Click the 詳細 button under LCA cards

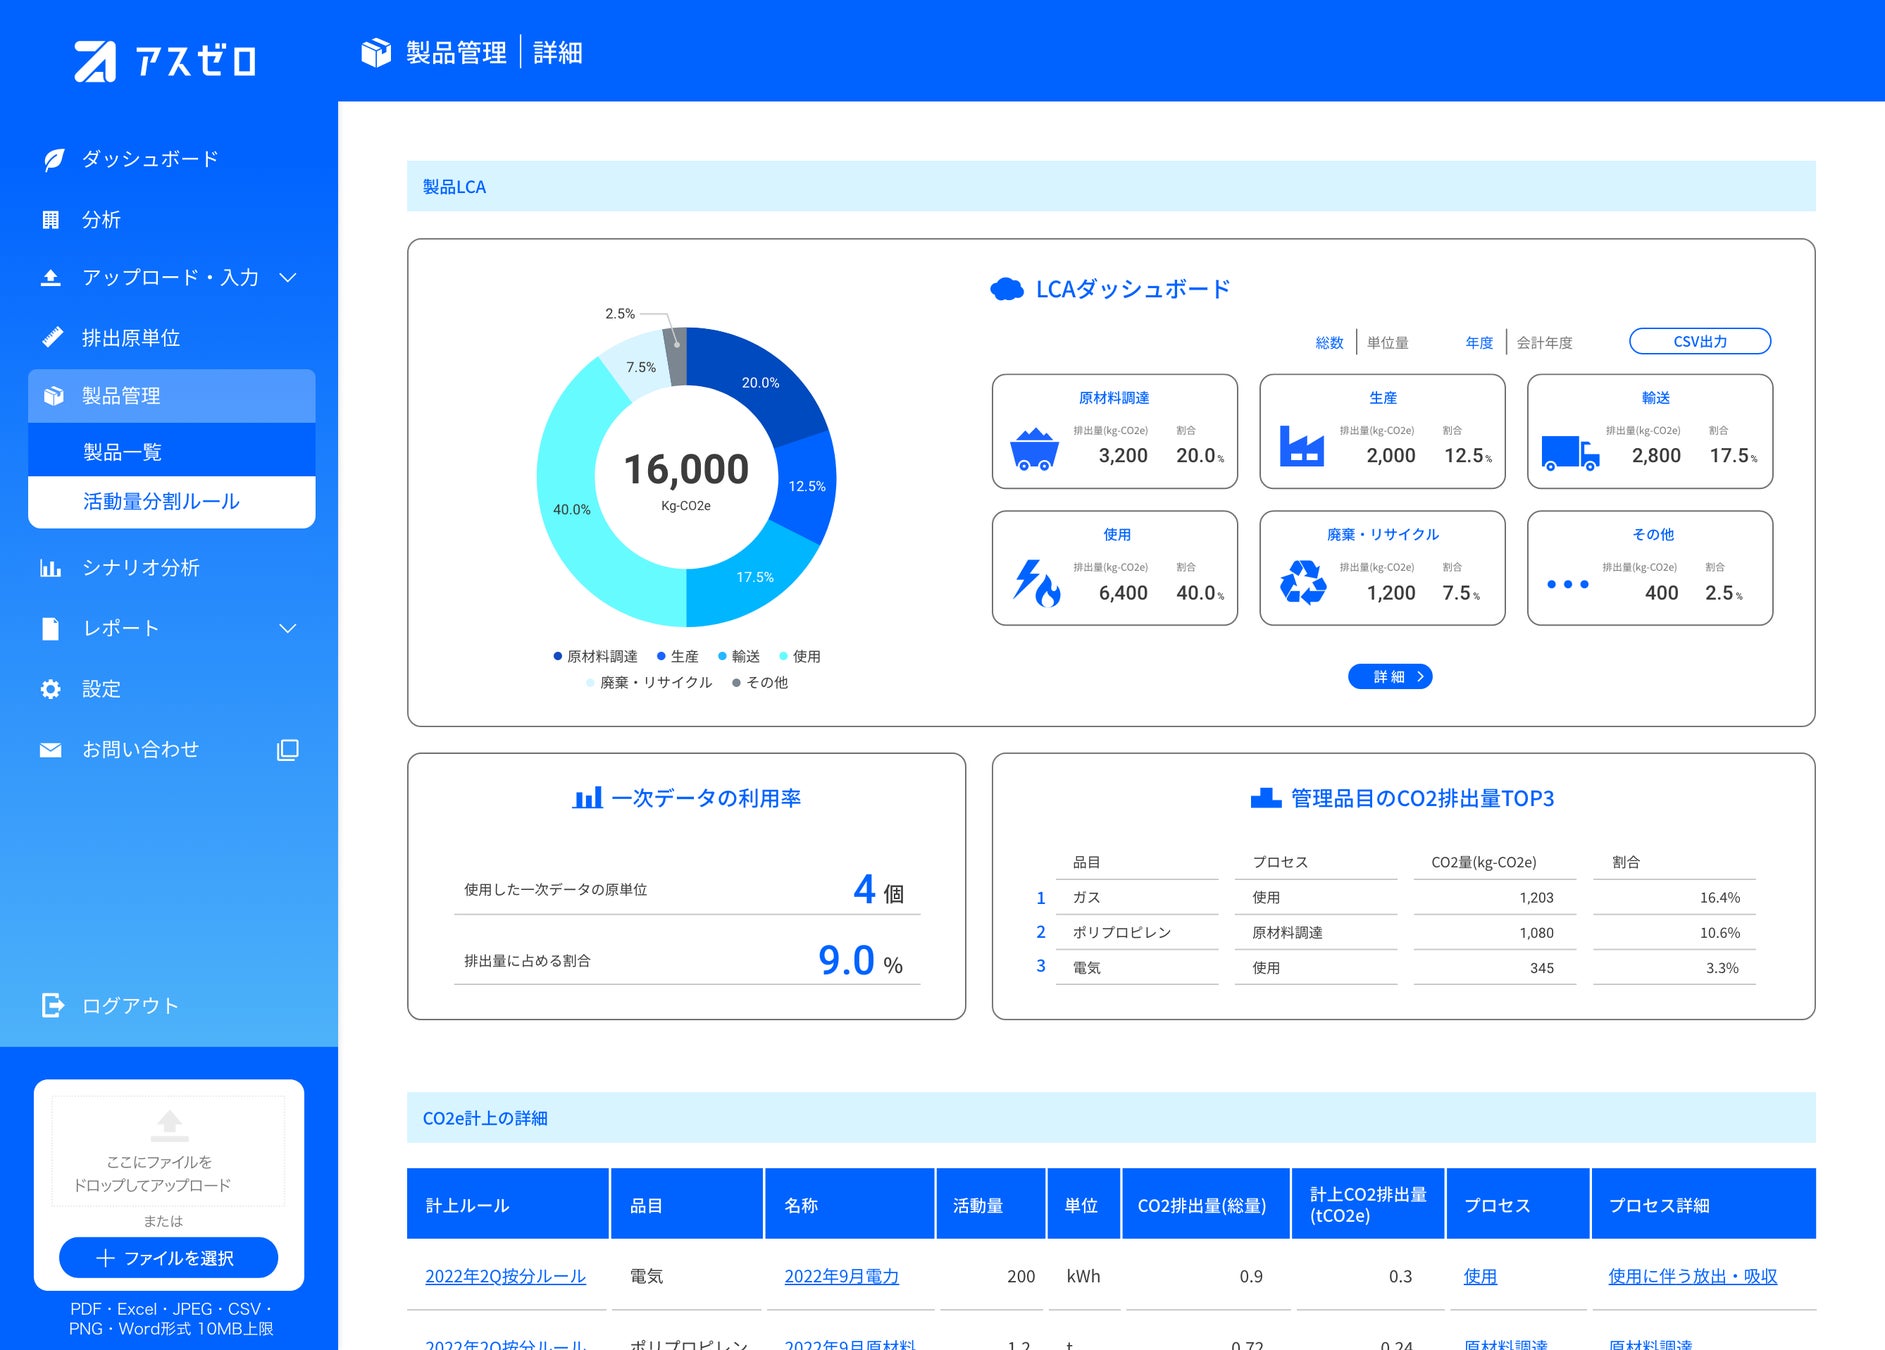(x=1390, y=677)
